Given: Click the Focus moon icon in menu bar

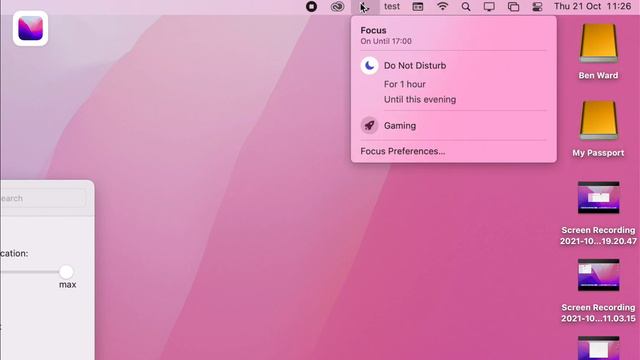Looking at the screenshot, I should [x=365, y=7].
